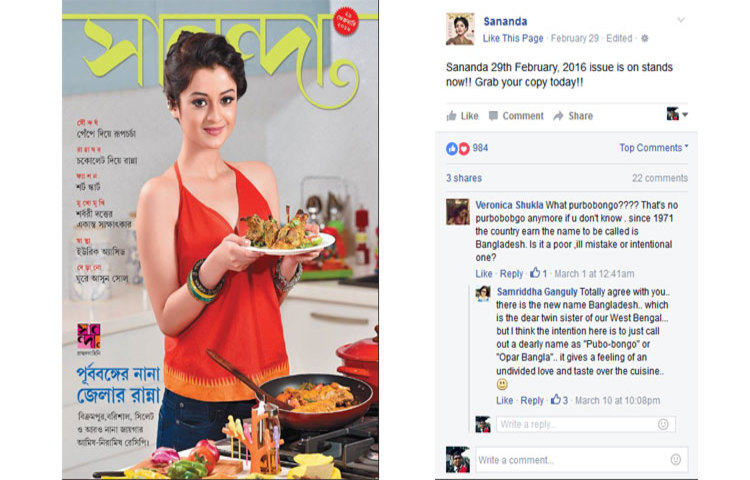Open emoji picker in the reply field

(x=663, y=424)
